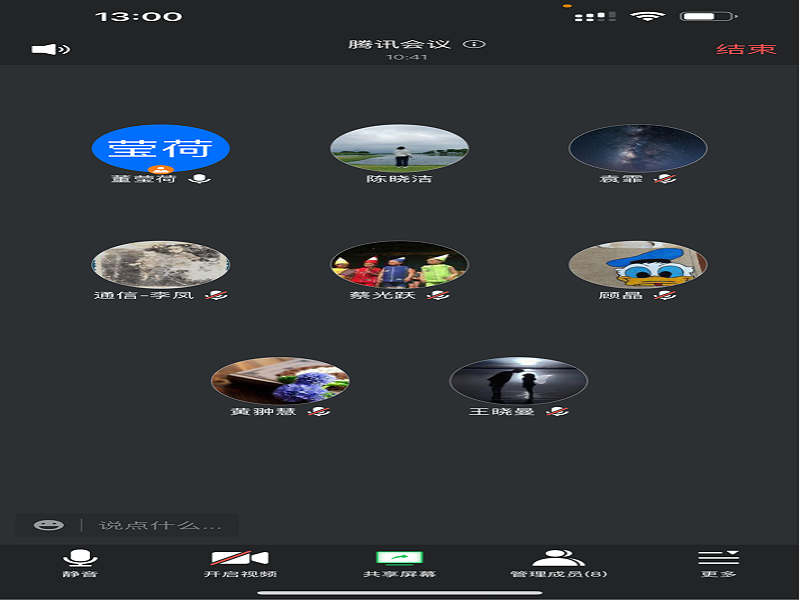800x600 pixels.
Task: Expand the 更多 more menu
Action: point(718,563)
